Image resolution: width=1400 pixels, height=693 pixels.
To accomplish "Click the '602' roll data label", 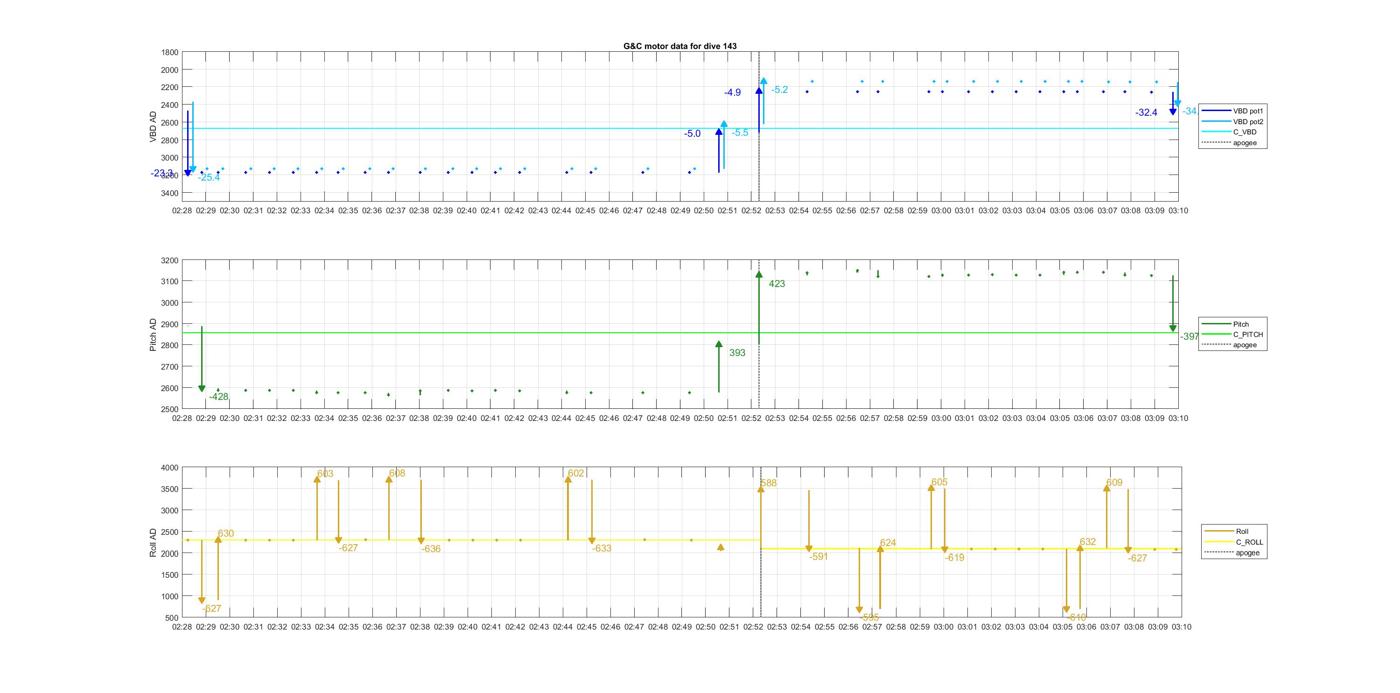I will click(x=576, y=474).
